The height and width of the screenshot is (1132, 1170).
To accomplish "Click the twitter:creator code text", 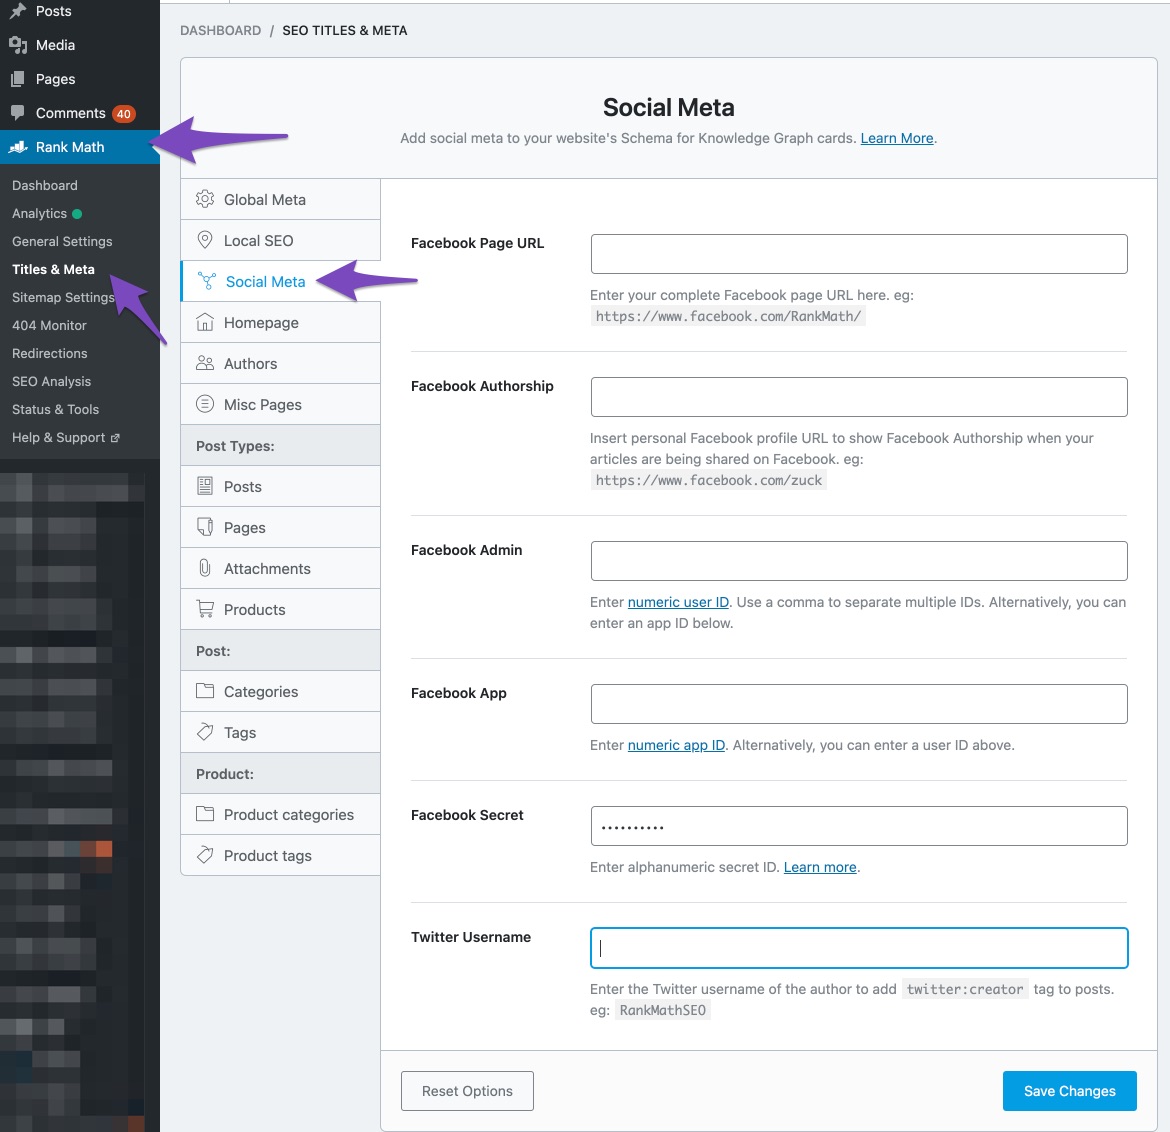I will [x=965, y=989].
